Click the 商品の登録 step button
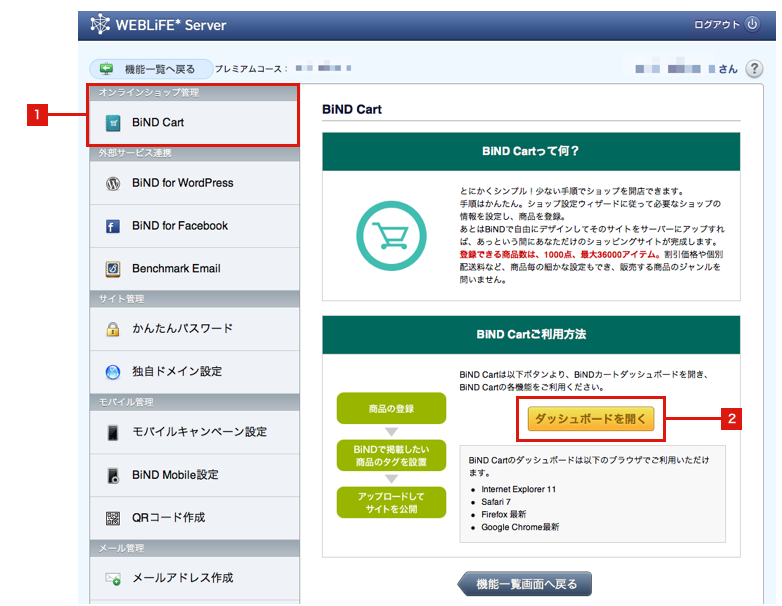The width and height of the screenshot is (782, 606). click(x=391, y=408)
